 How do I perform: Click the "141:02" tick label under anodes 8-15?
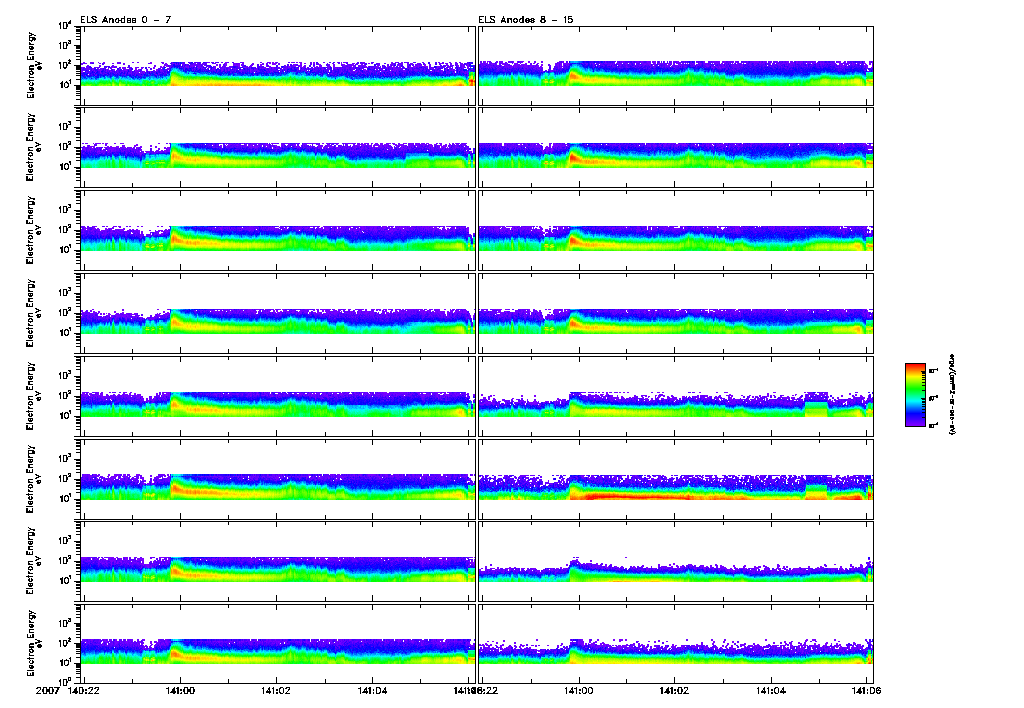pyautogui.click(x=674, y=690)
